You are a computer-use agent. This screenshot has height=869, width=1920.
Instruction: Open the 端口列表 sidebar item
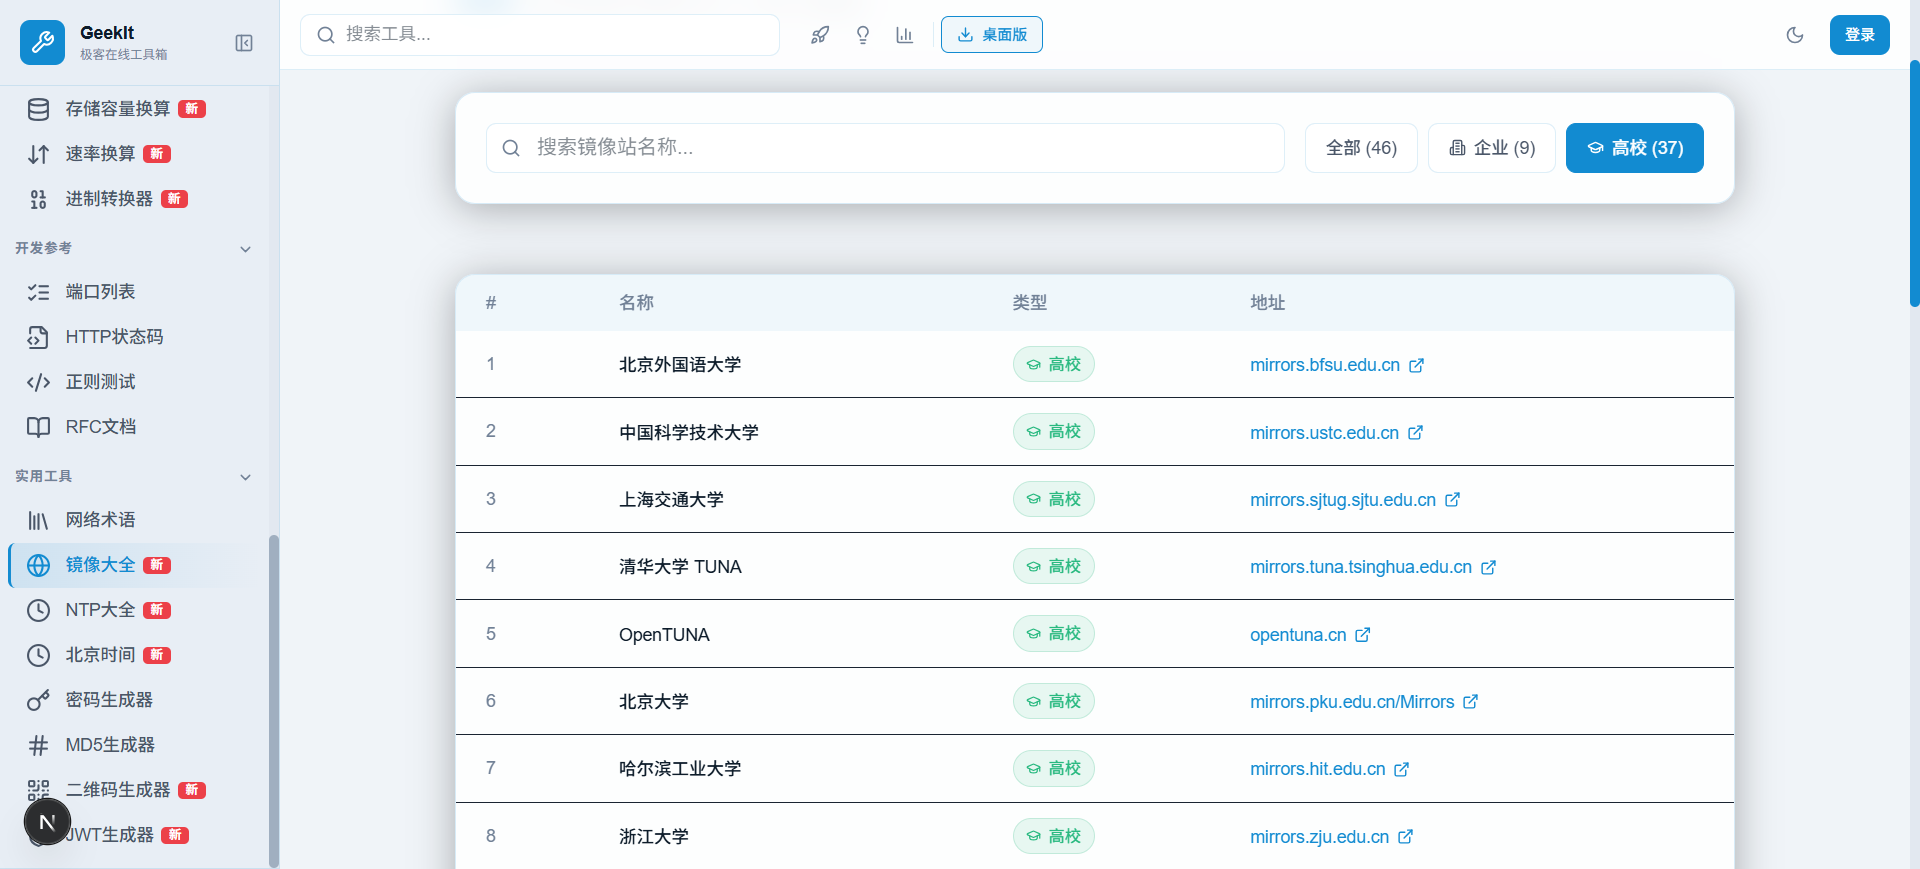[x=135, y=292]
